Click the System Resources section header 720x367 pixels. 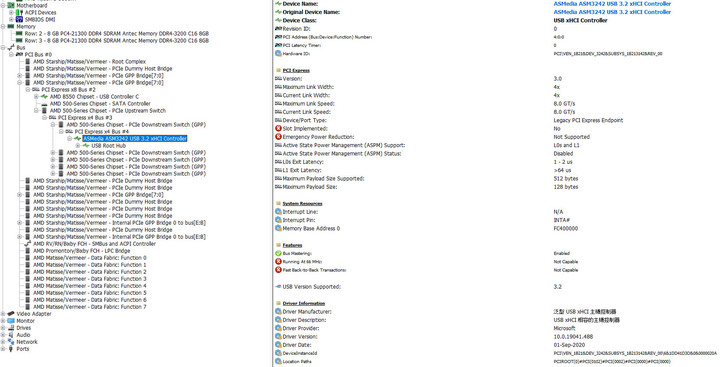(x=302, y=203)
